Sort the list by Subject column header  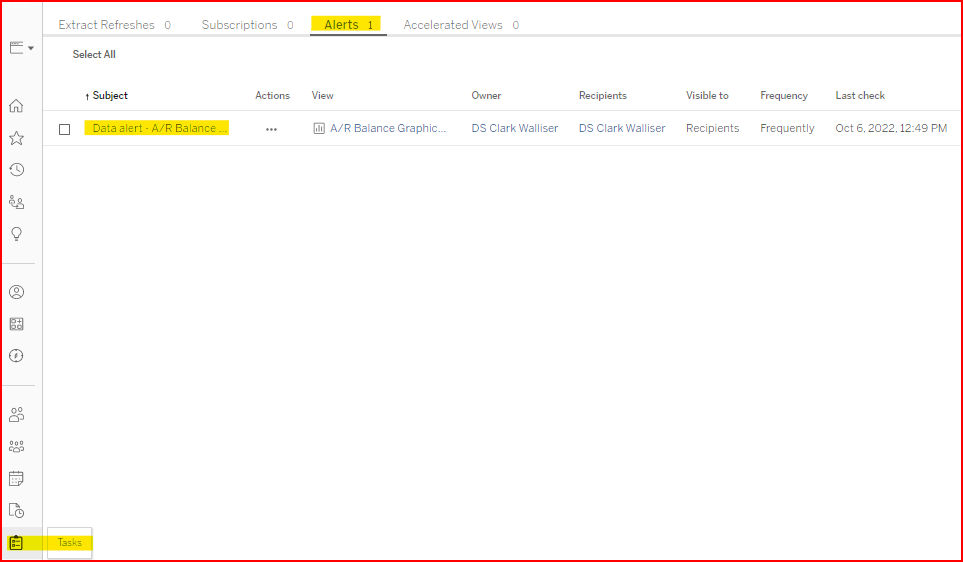point(109,96)
